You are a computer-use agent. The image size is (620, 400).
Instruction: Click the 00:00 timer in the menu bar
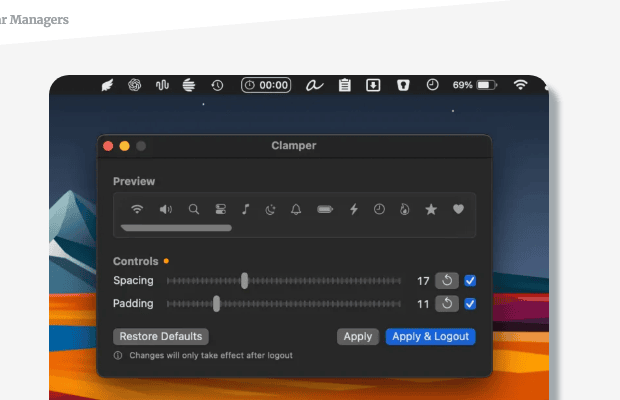[x=266, y=85]
